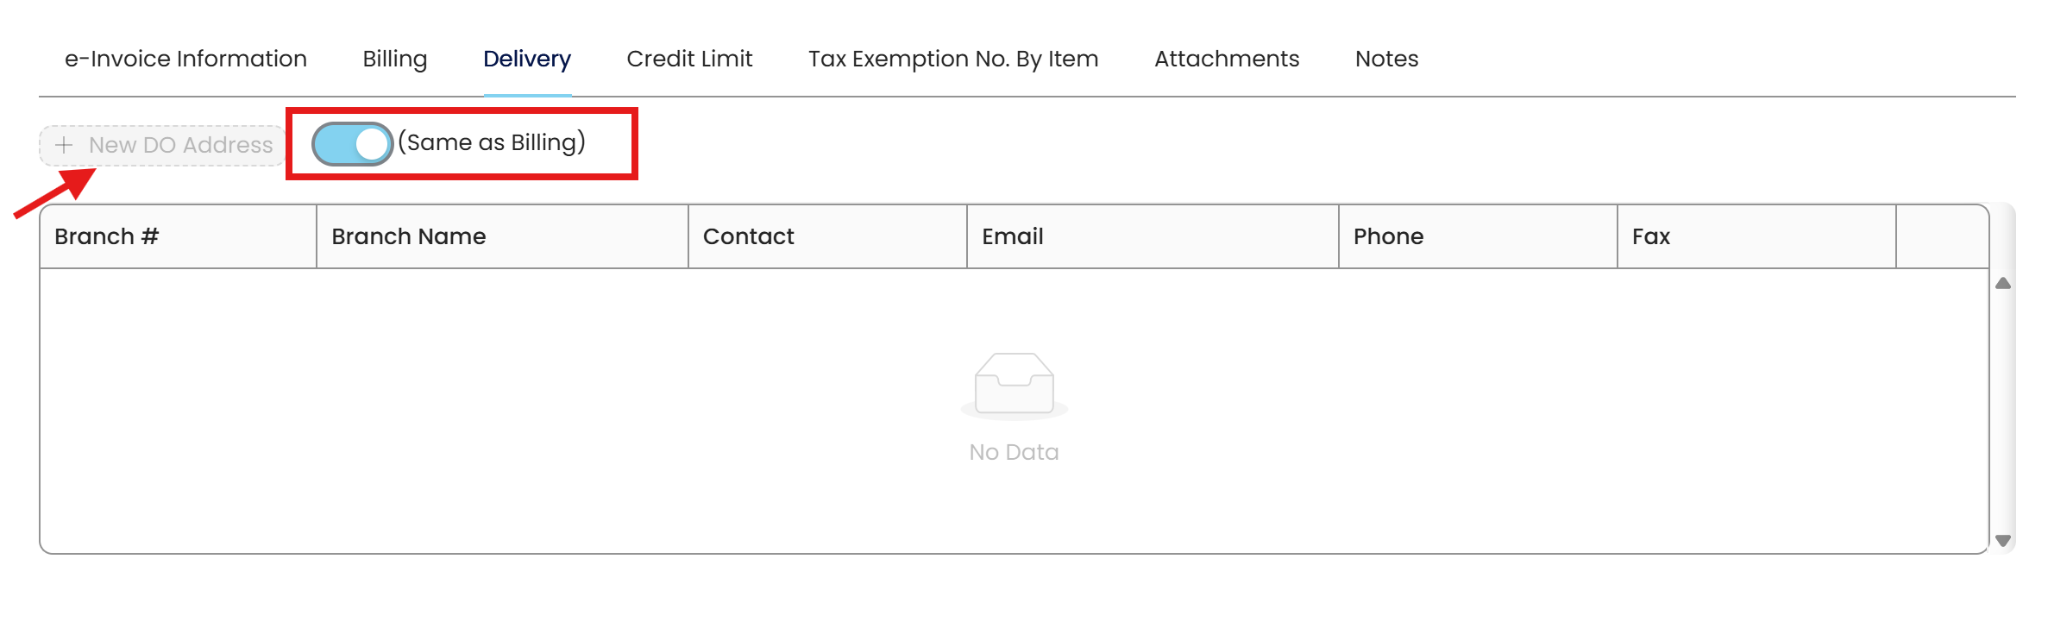Click the Branch Name column header
This screenshot has width=2048, height=626.
tap(408, 237)
